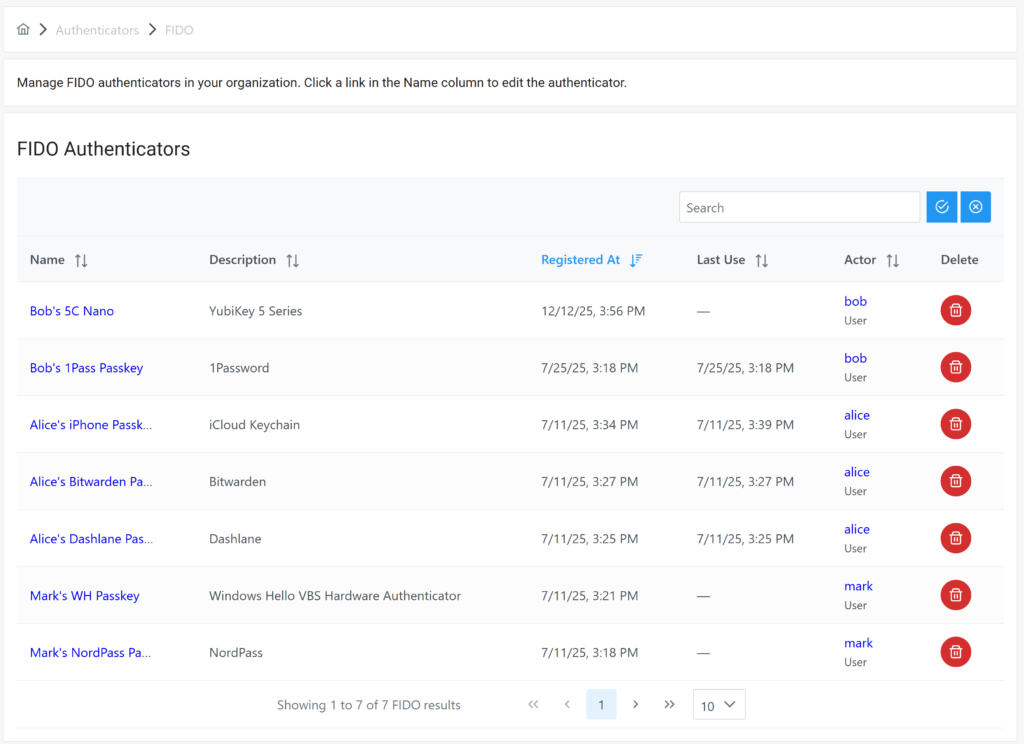This screenshot has width=1024, height=744.
Task: Select the NordPass description cell
Action: click(x=236, y=653)
